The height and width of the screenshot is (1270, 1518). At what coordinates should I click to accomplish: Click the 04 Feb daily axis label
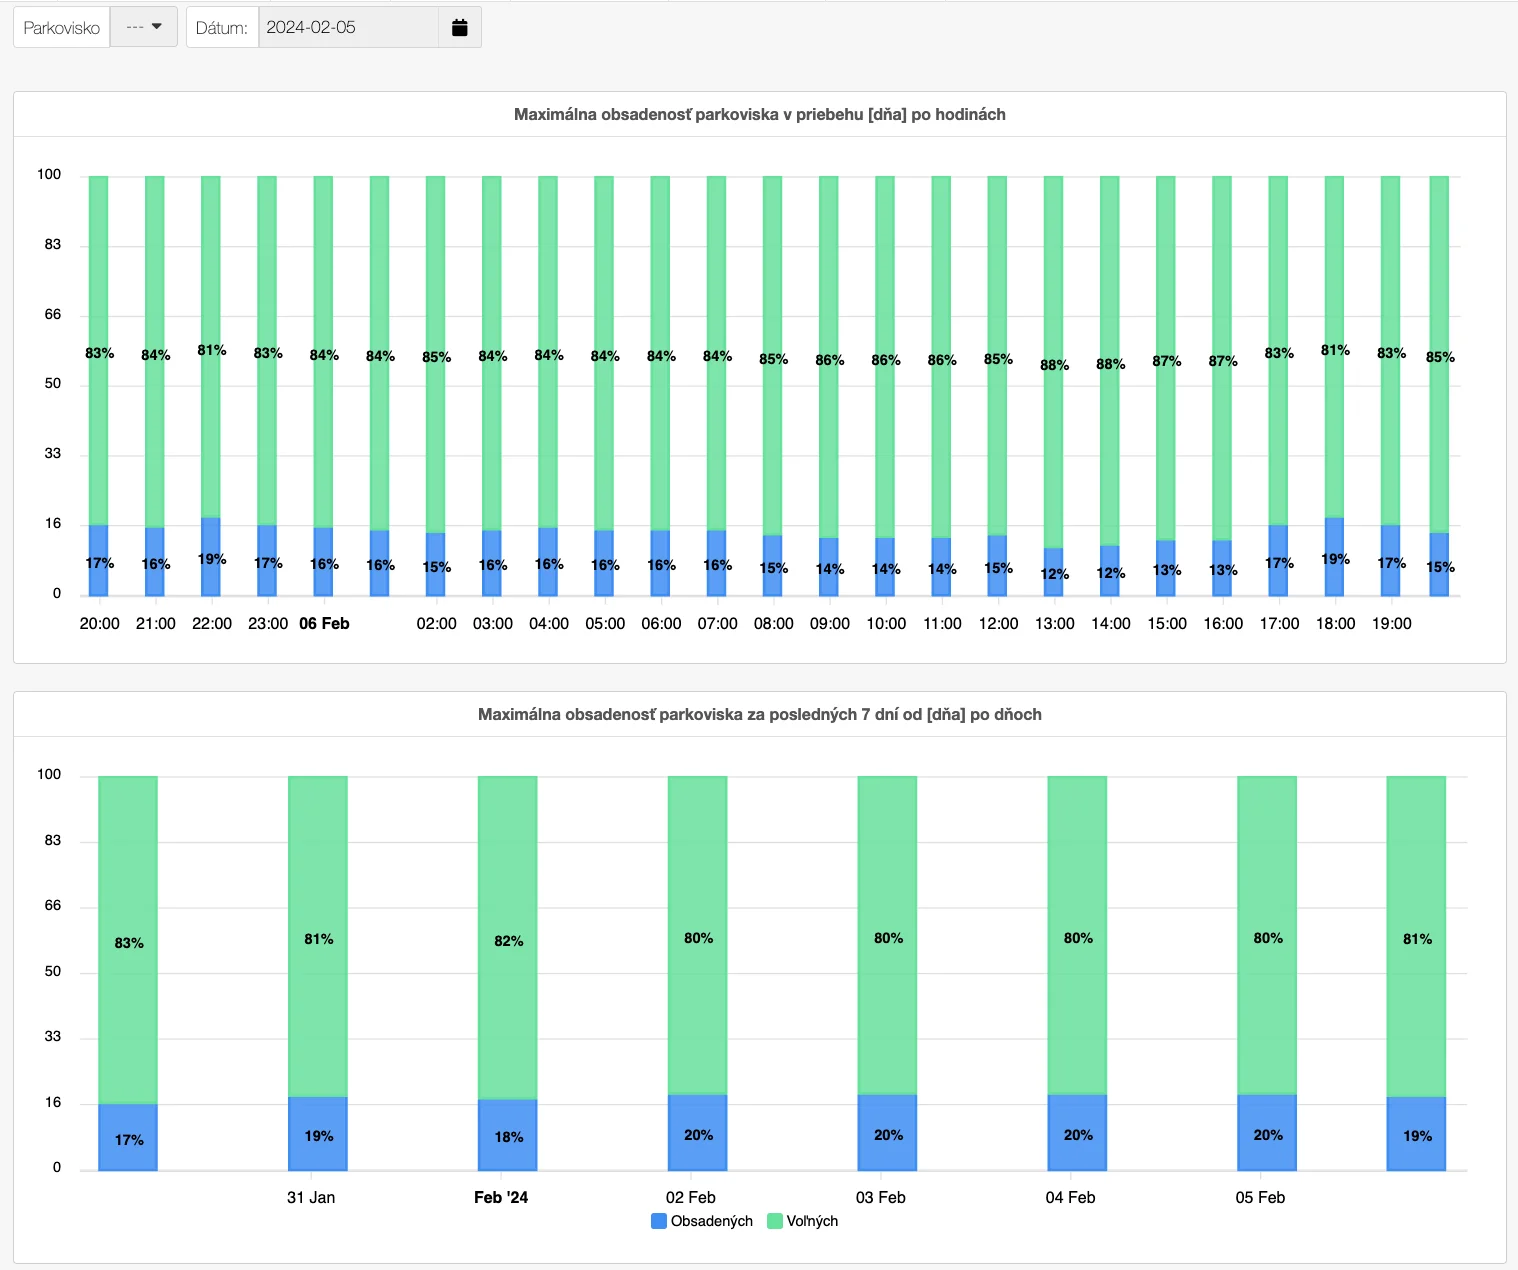coord(1070,1198)
